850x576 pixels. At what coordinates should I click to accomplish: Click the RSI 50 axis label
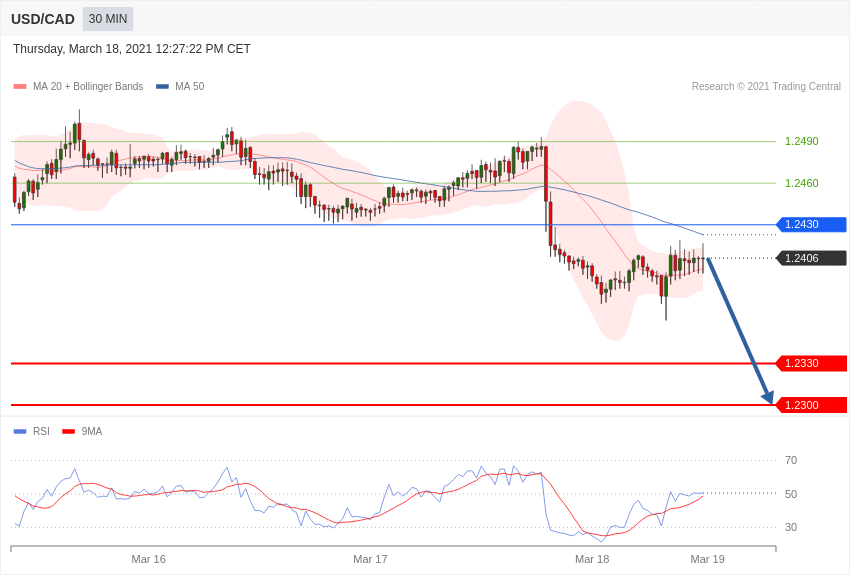tap(791, 494)
